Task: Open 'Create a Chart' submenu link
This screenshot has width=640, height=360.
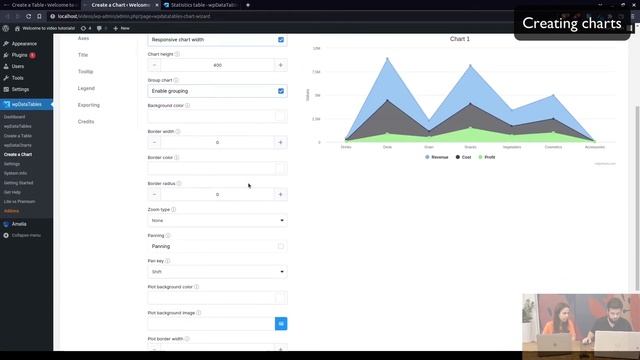Action: pyautogui.click(x=18, y=154)
